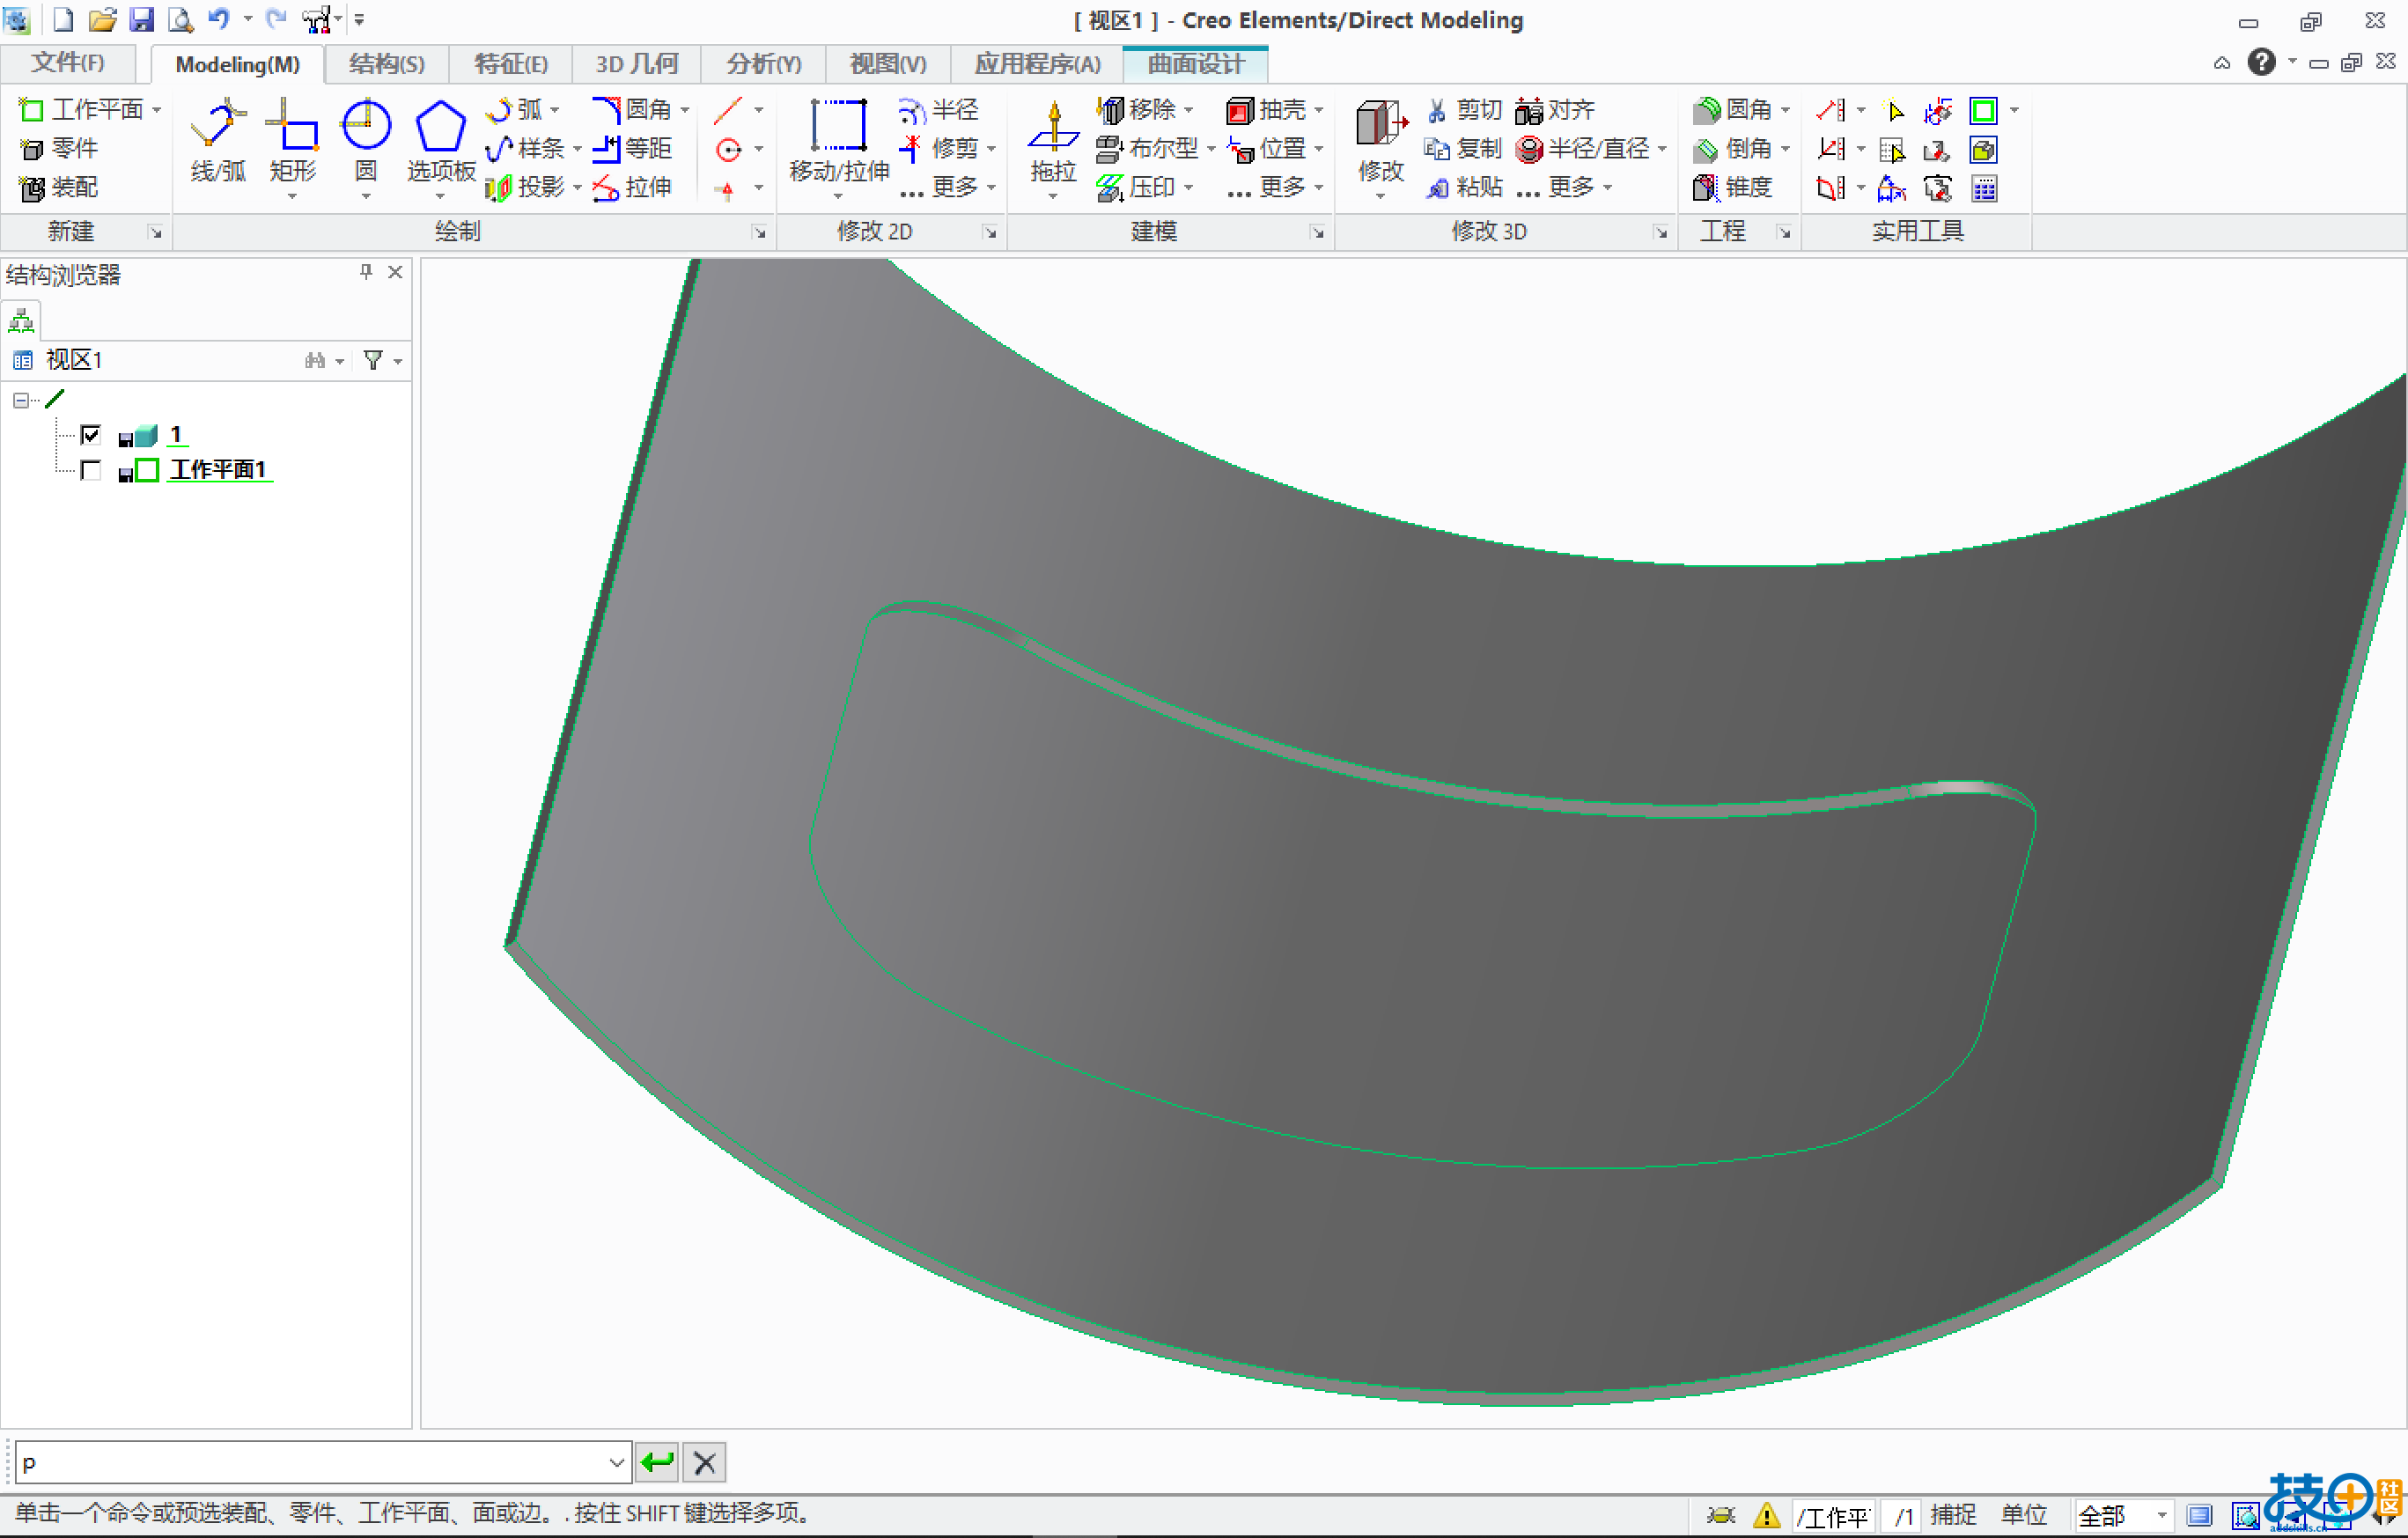Create a new 装配 assembly
The image size is (2408, 1538).
[60, 187]
